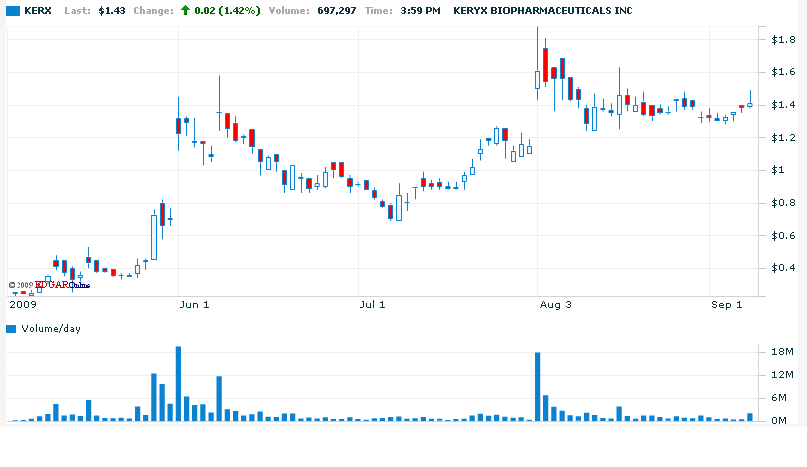Click the $0.4 price axis label

783,268
